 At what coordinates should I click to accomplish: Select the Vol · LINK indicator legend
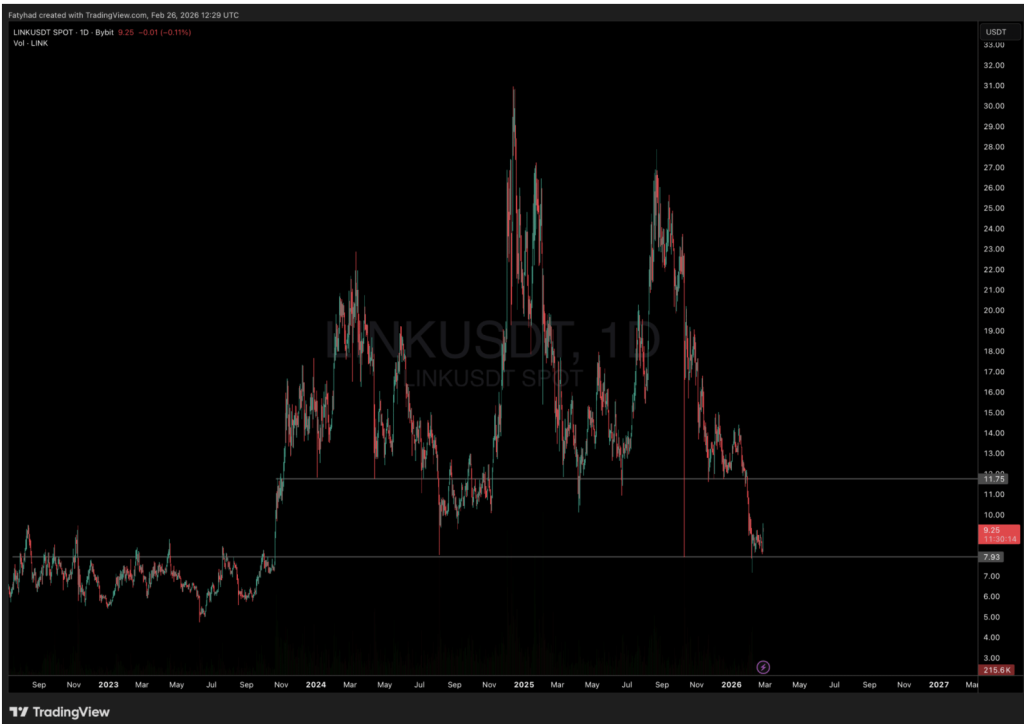(x=28, y=43)
